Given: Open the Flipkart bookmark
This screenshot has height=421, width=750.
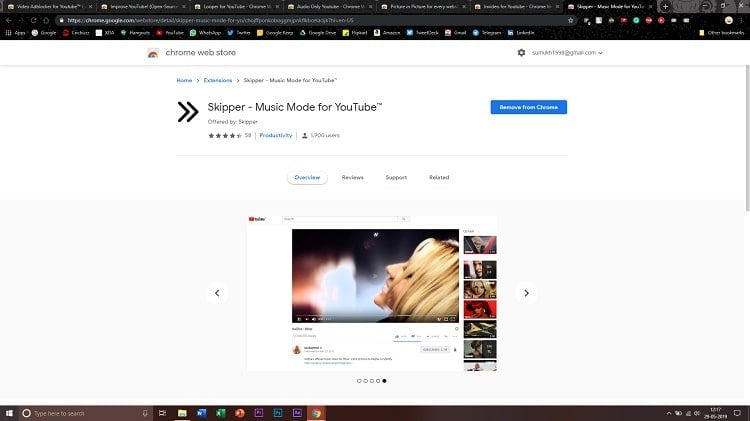Looking at the screenshot, I should (355, 33).
